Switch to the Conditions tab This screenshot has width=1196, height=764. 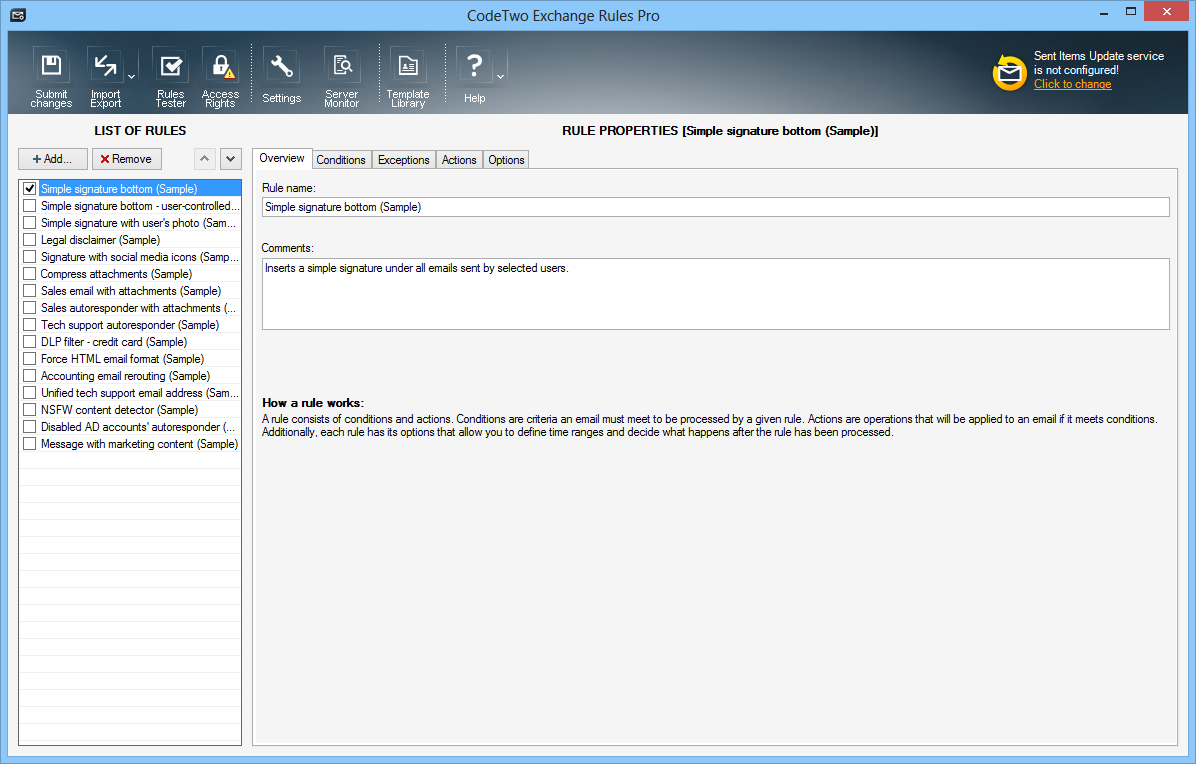tap(341, 159)
